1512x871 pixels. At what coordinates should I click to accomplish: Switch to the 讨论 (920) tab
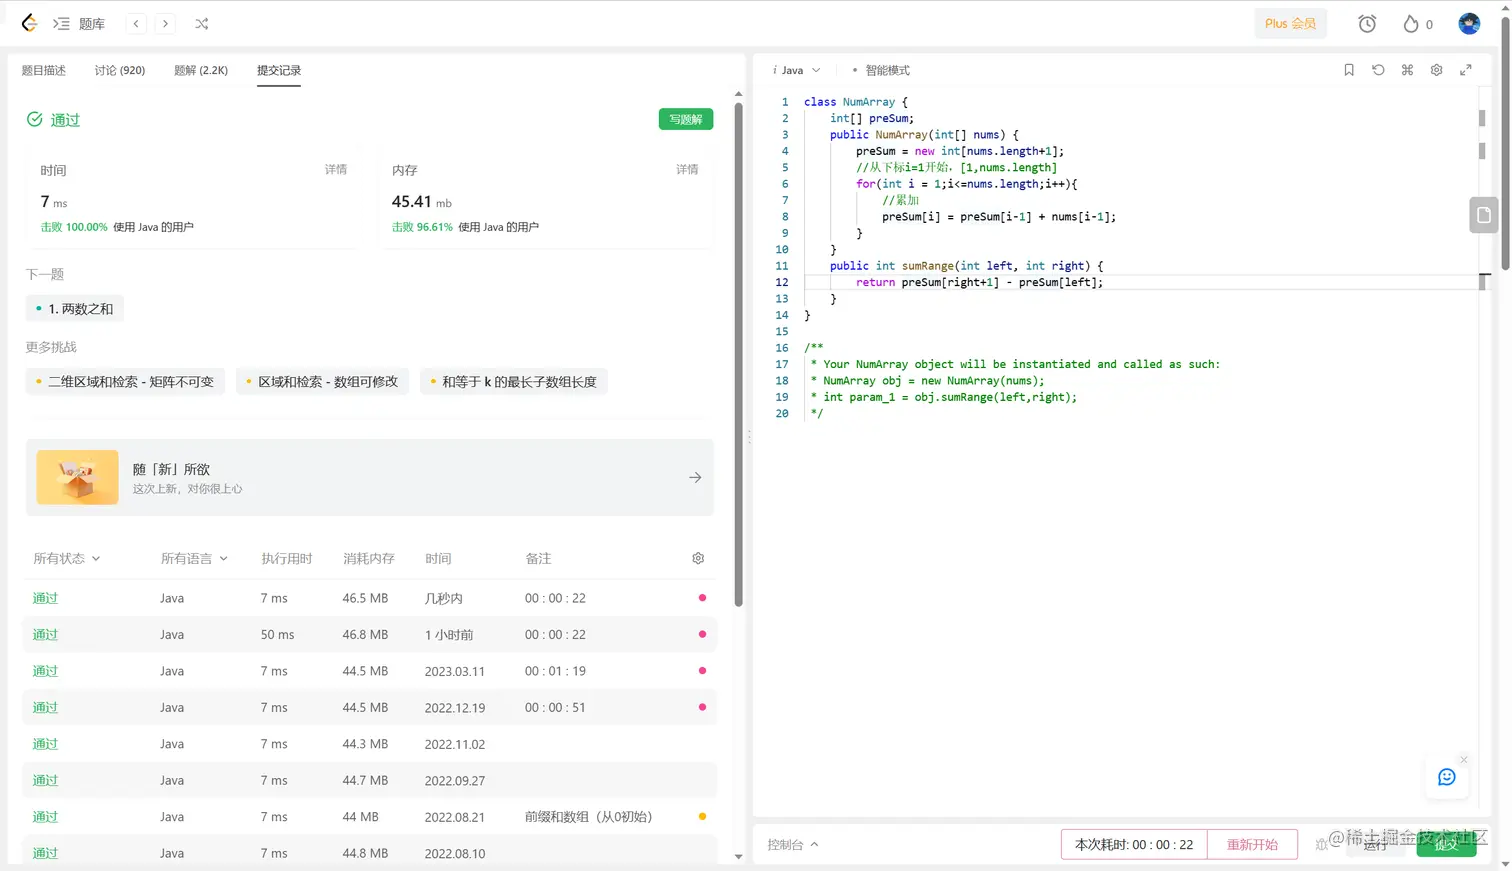coord(120,70)
